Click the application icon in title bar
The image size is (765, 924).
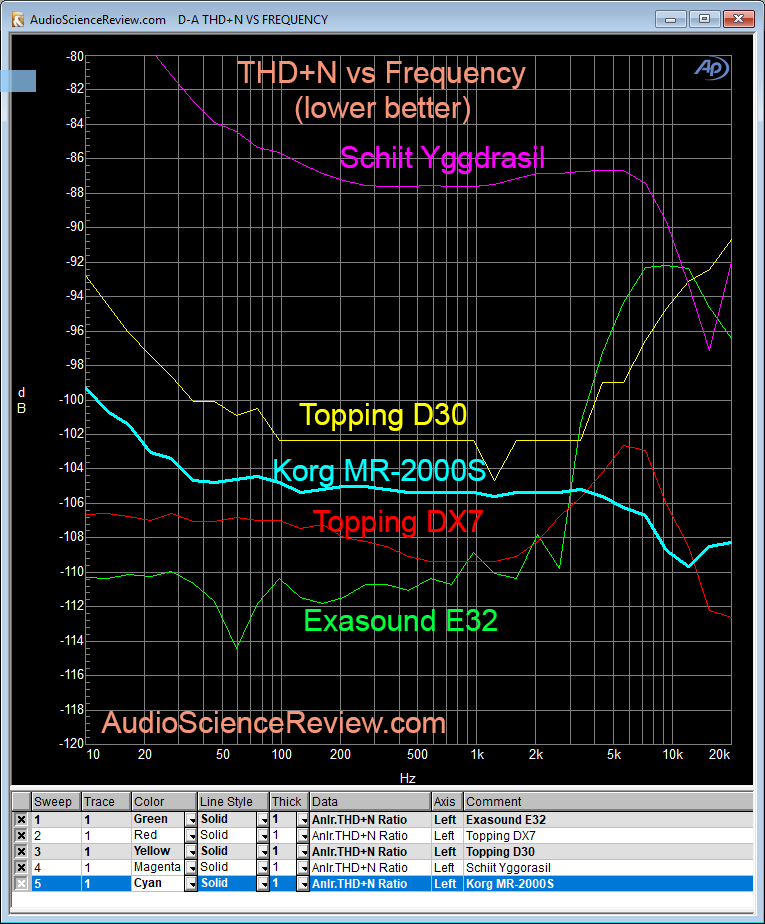[x=18, y=19]
